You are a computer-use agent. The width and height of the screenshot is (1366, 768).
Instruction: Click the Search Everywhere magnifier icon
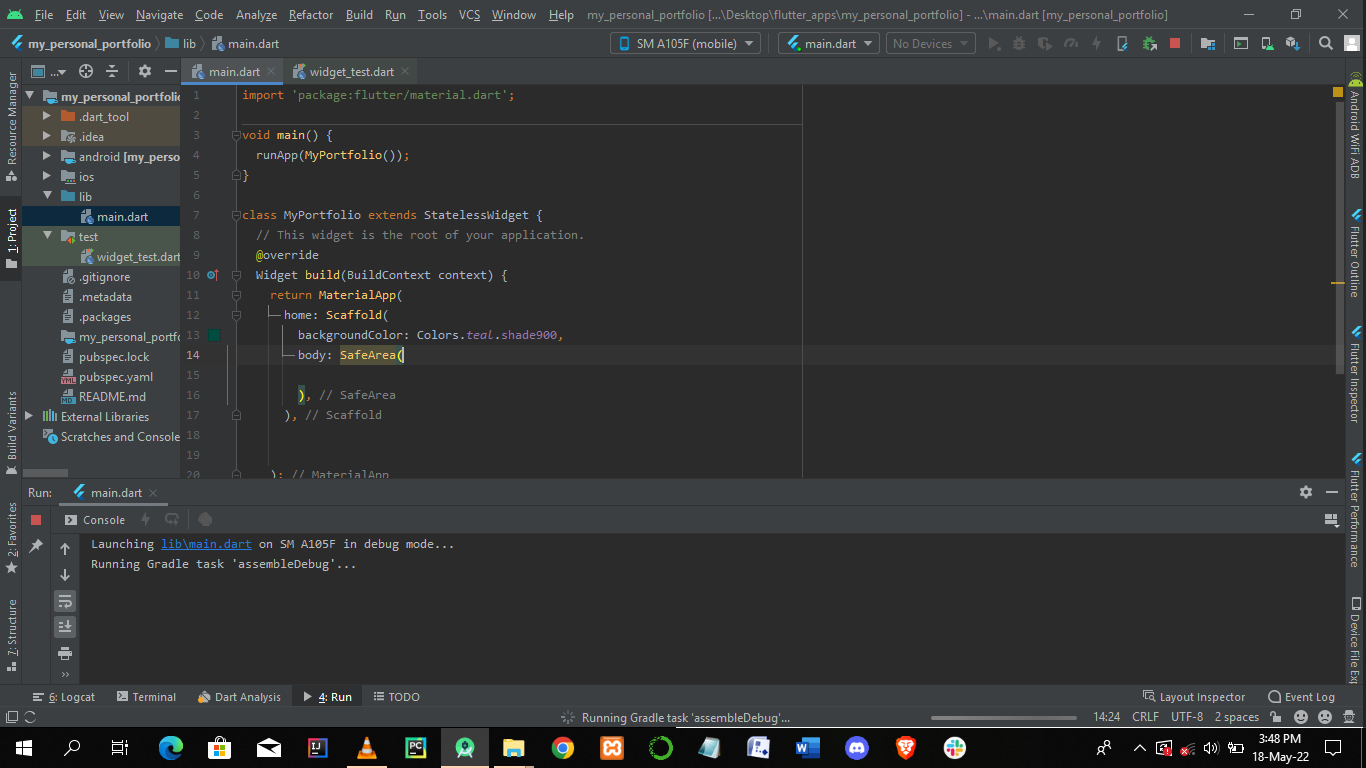click(x=1326, y=44)
